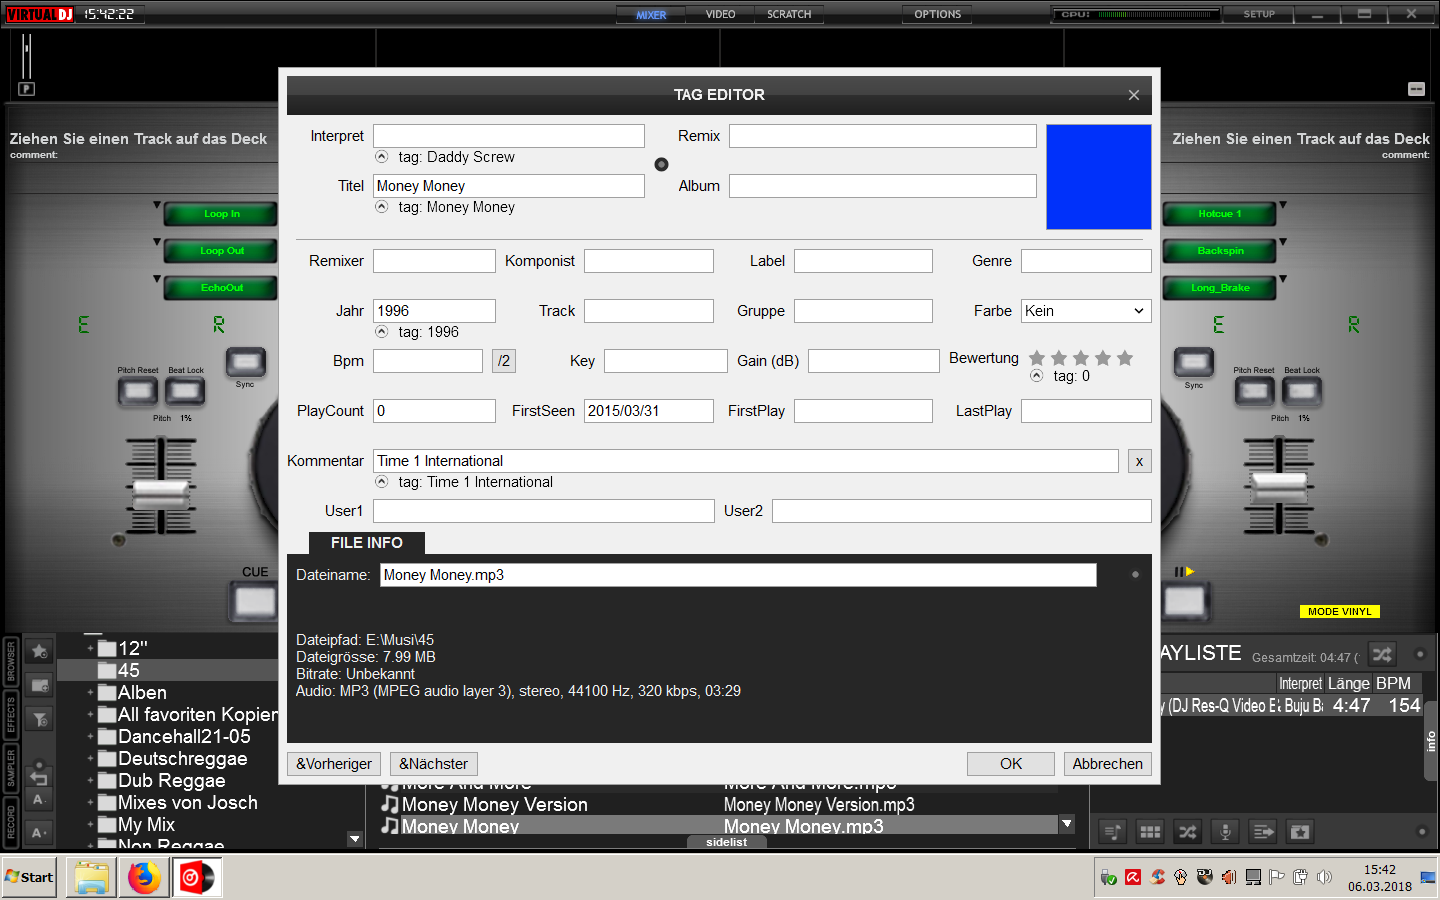Click the blue cover art swatch
Image resolution: width=1440 pixels, height=900 pixels.
tap(1098, 177)
